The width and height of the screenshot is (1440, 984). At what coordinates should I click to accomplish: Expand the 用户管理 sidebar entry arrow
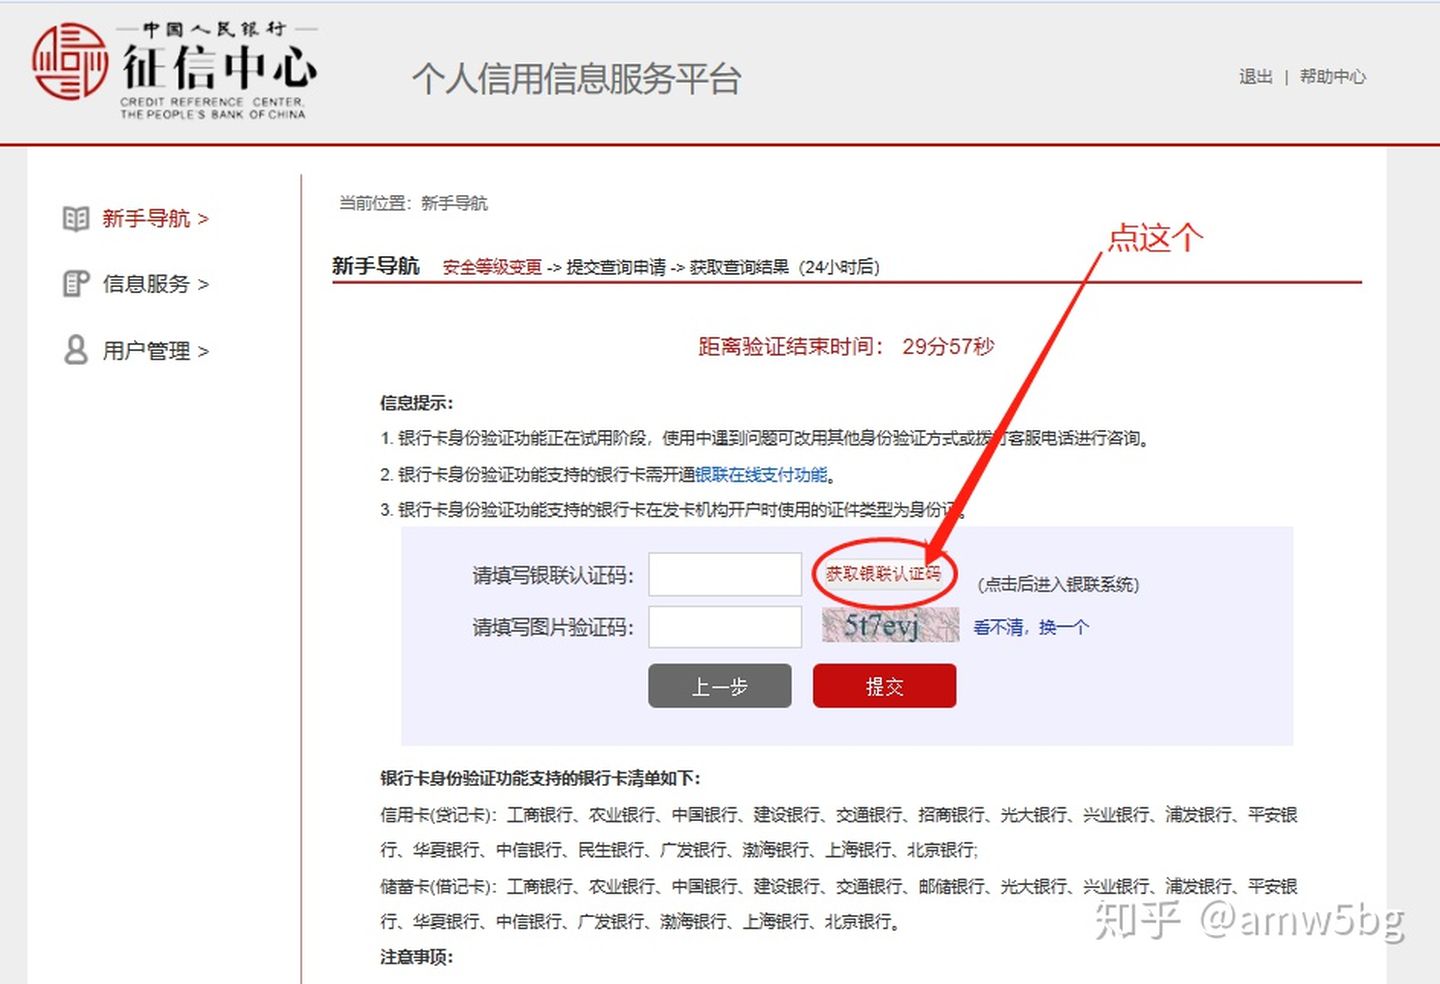click(205, 351)
